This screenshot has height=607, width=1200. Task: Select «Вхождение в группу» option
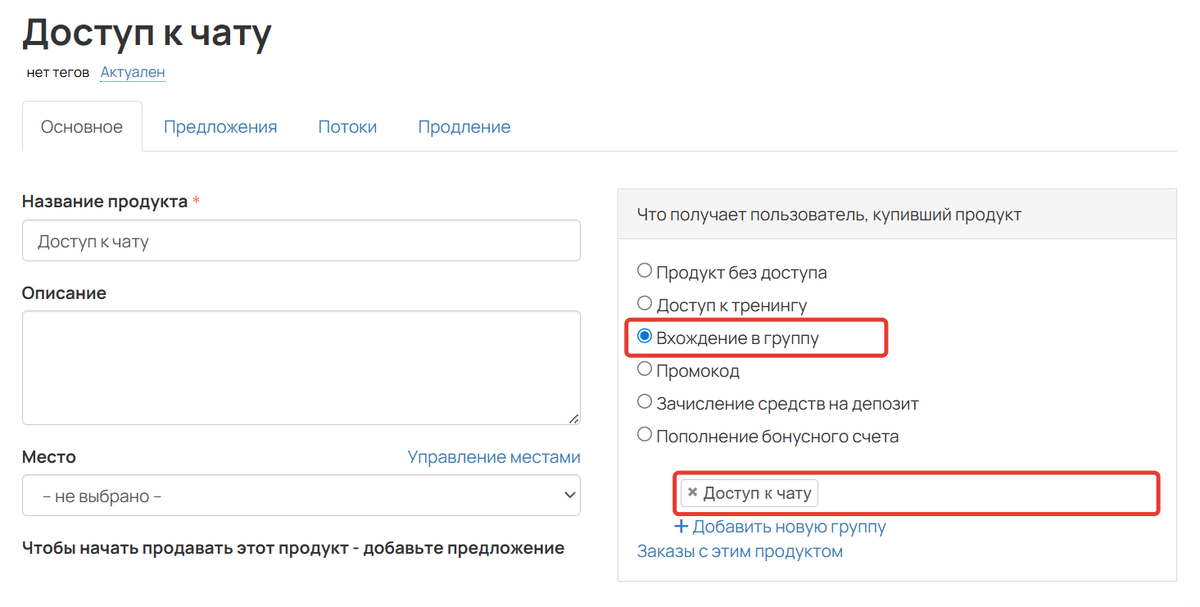[644, 337]
